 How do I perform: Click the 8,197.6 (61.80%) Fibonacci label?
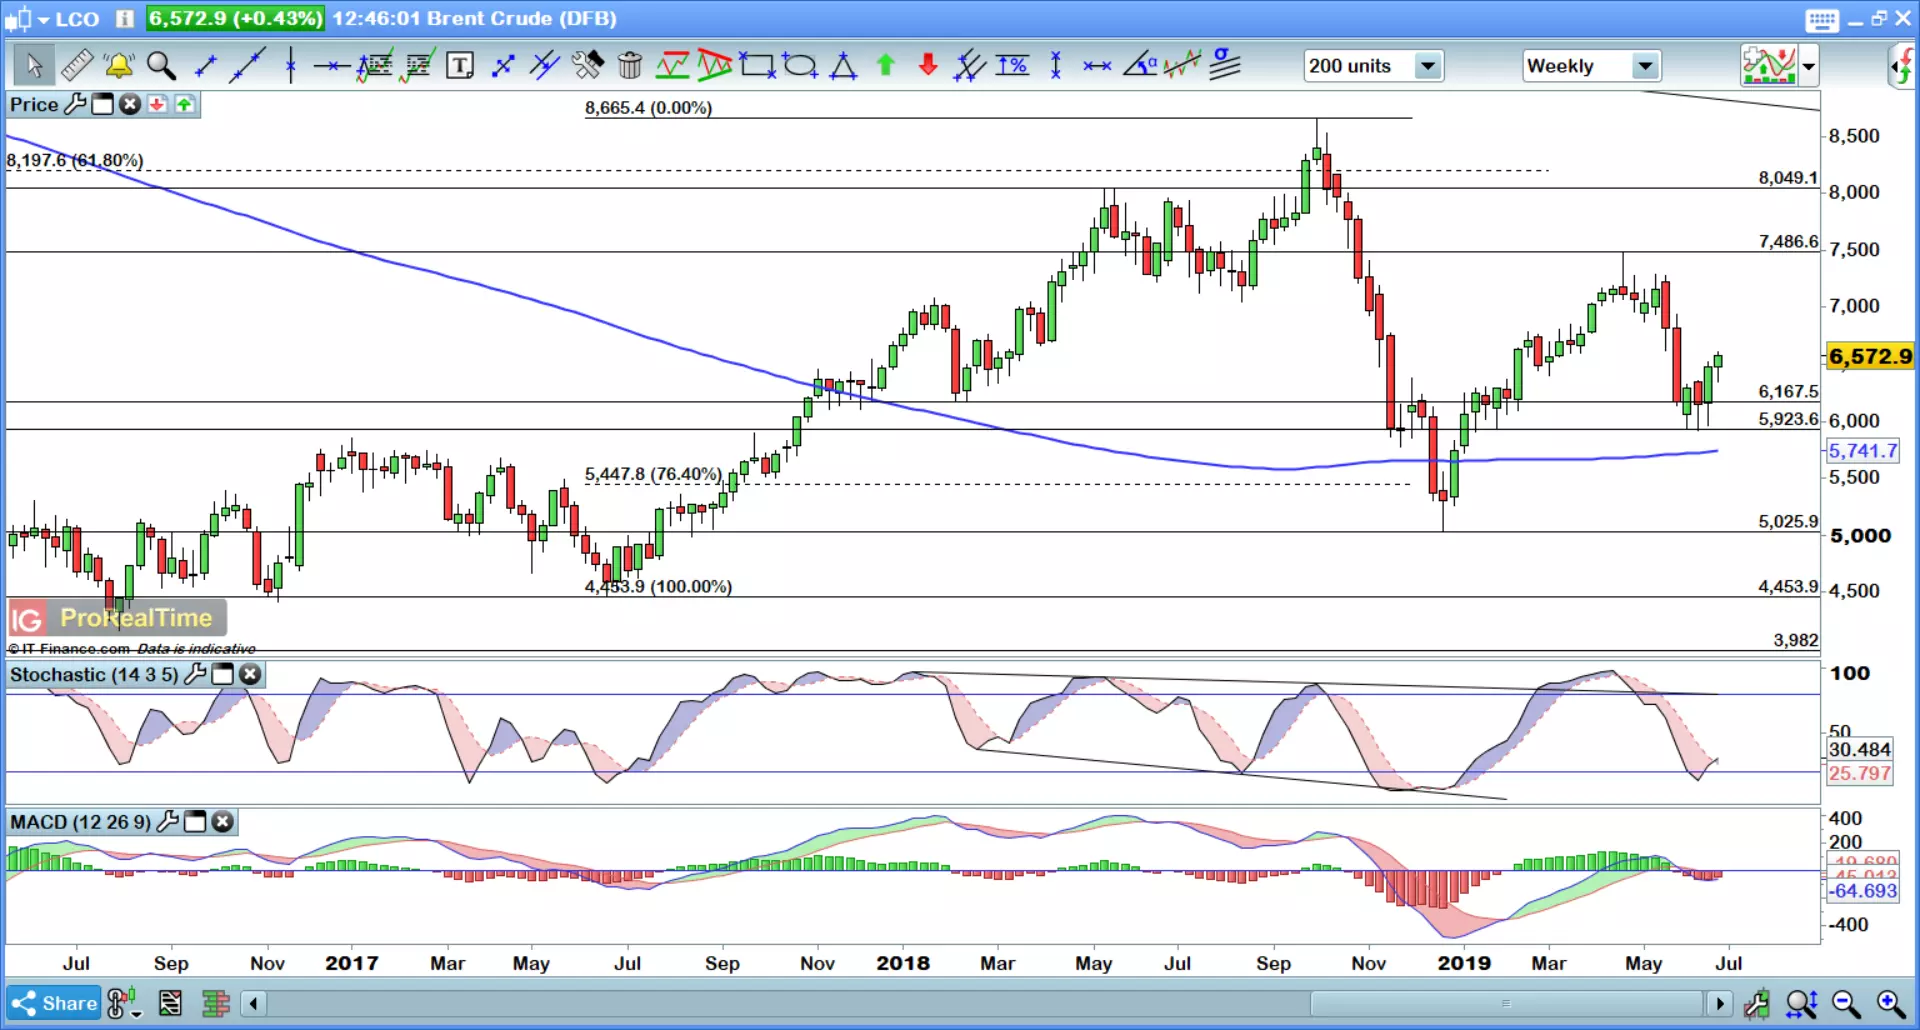coord(75,160)
